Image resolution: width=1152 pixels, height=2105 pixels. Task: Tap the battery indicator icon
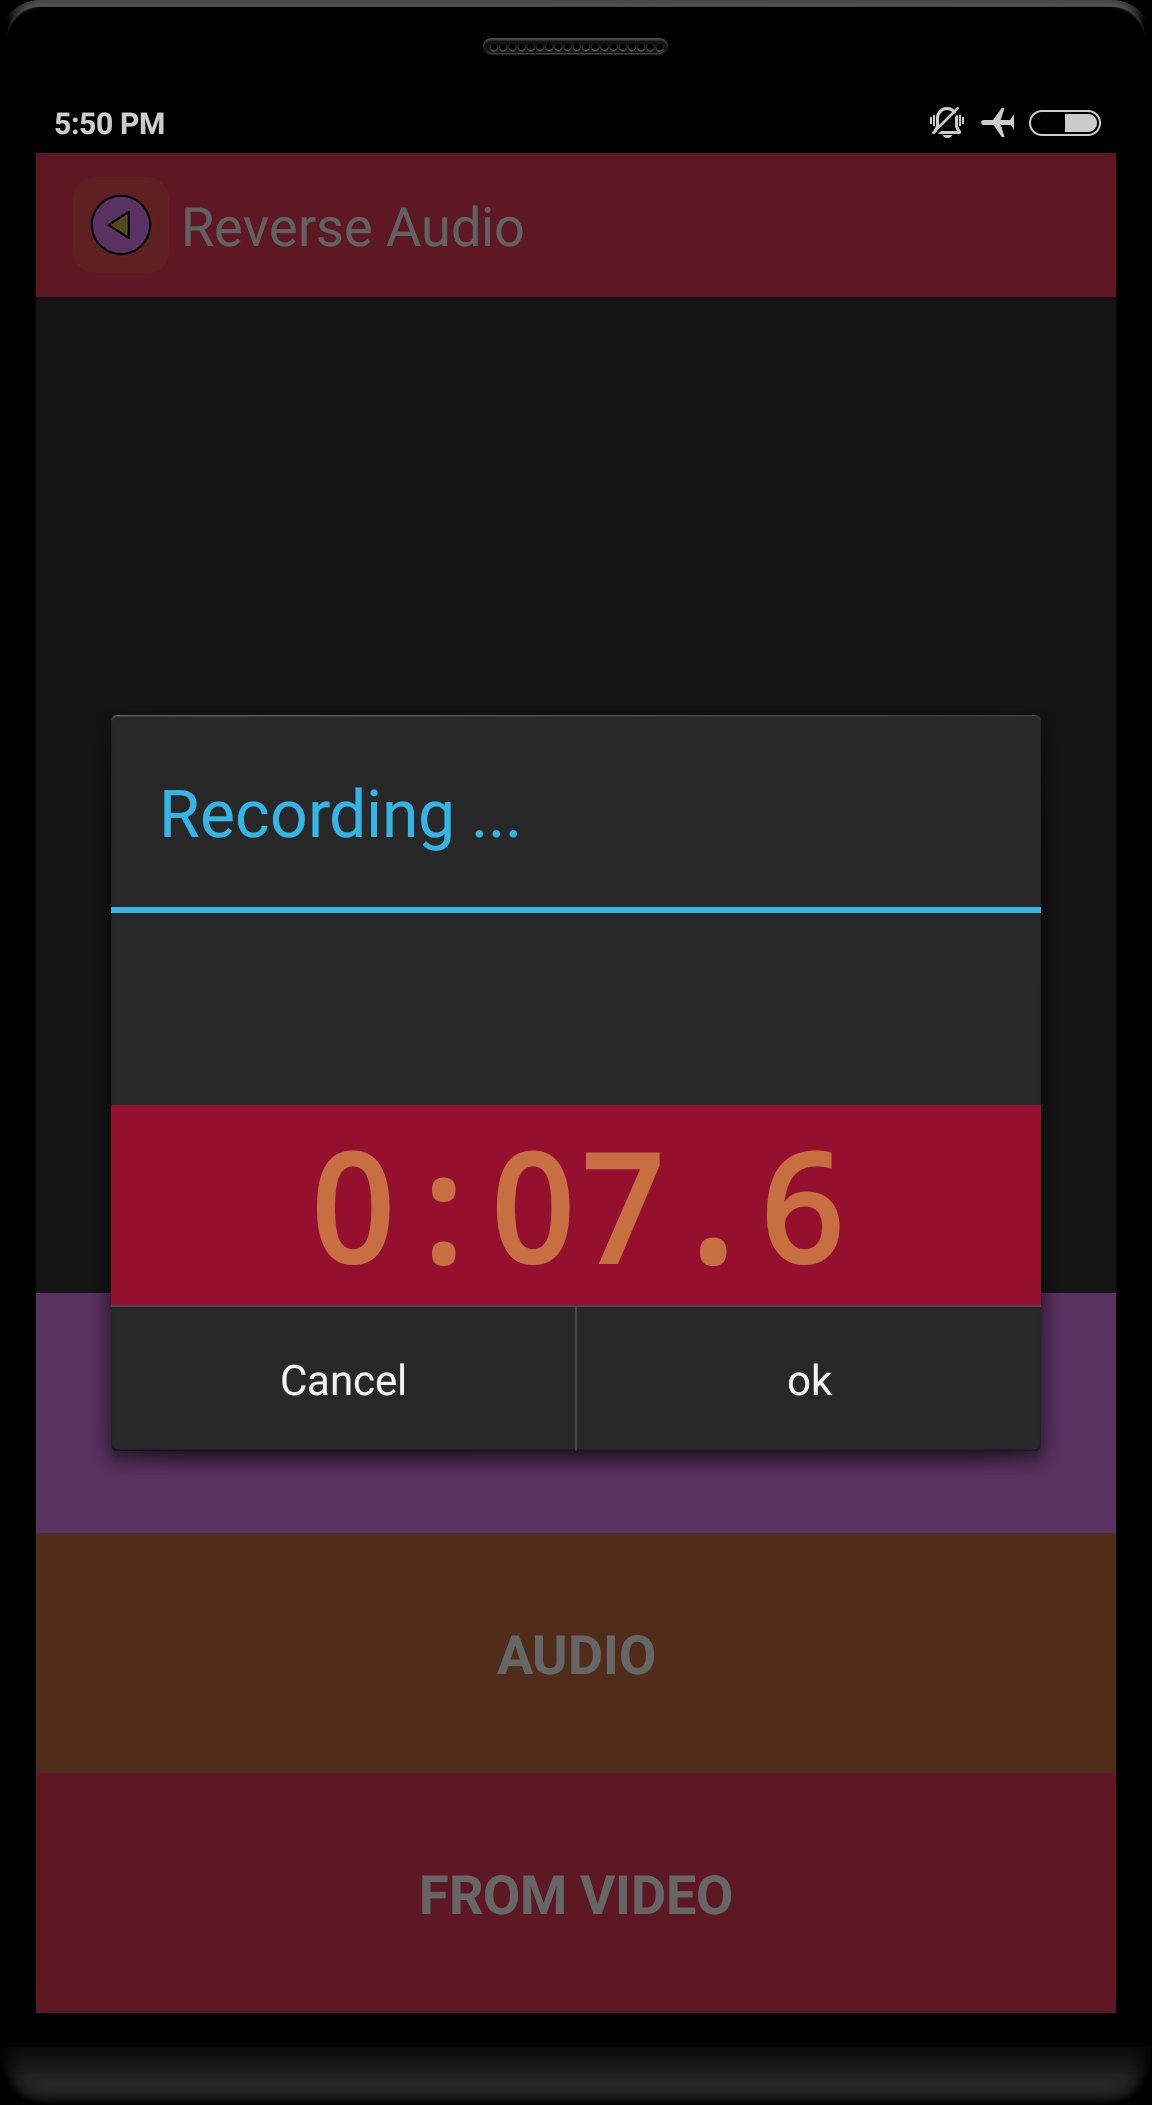[x=1065, y=123]
